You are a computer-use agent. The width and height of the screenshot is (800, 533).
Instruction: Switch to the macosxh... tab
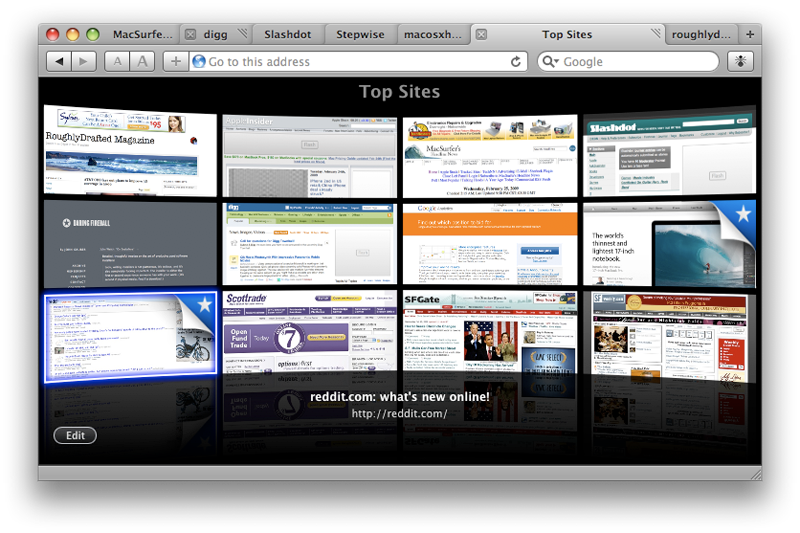click(x=433, y=34)
